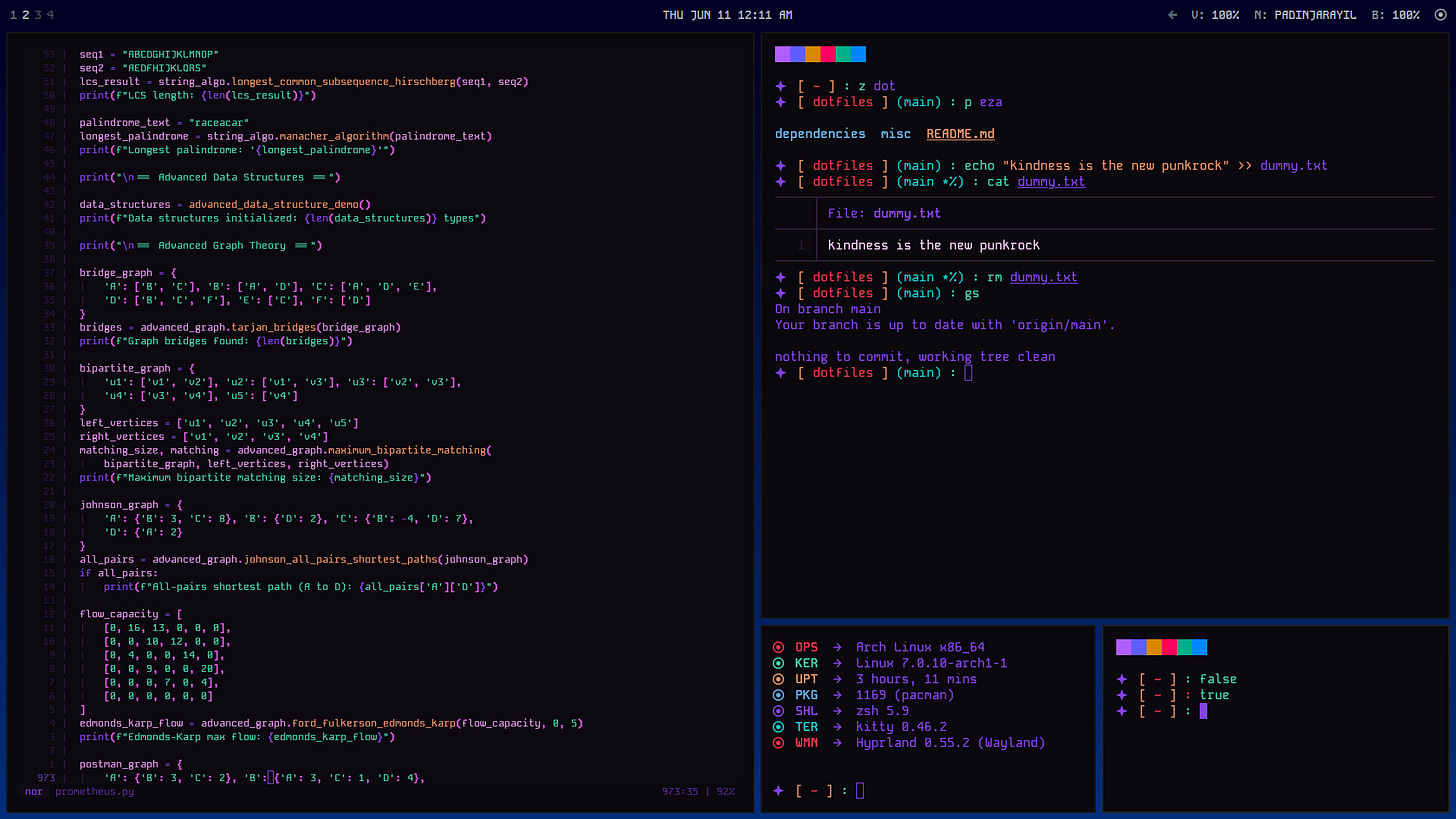The height and width of the screenshot is (819, 1456).
Task: Click 'bipartite_graph = {' code line
Action: tap(137, 368)
